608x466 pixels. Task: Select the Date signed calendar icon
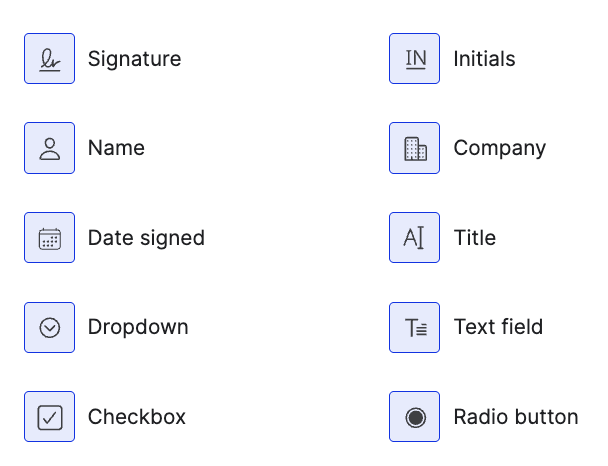[50, 238]
